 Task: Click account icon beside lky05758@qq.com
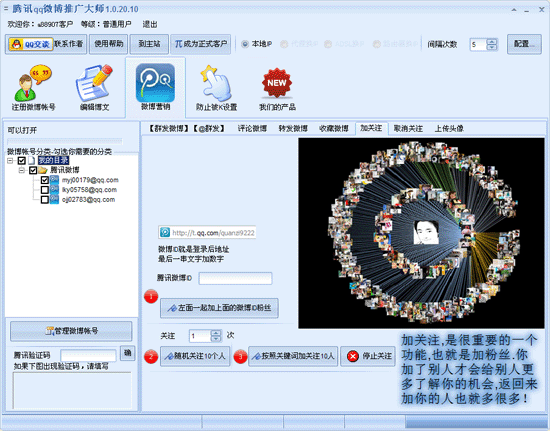54,190
